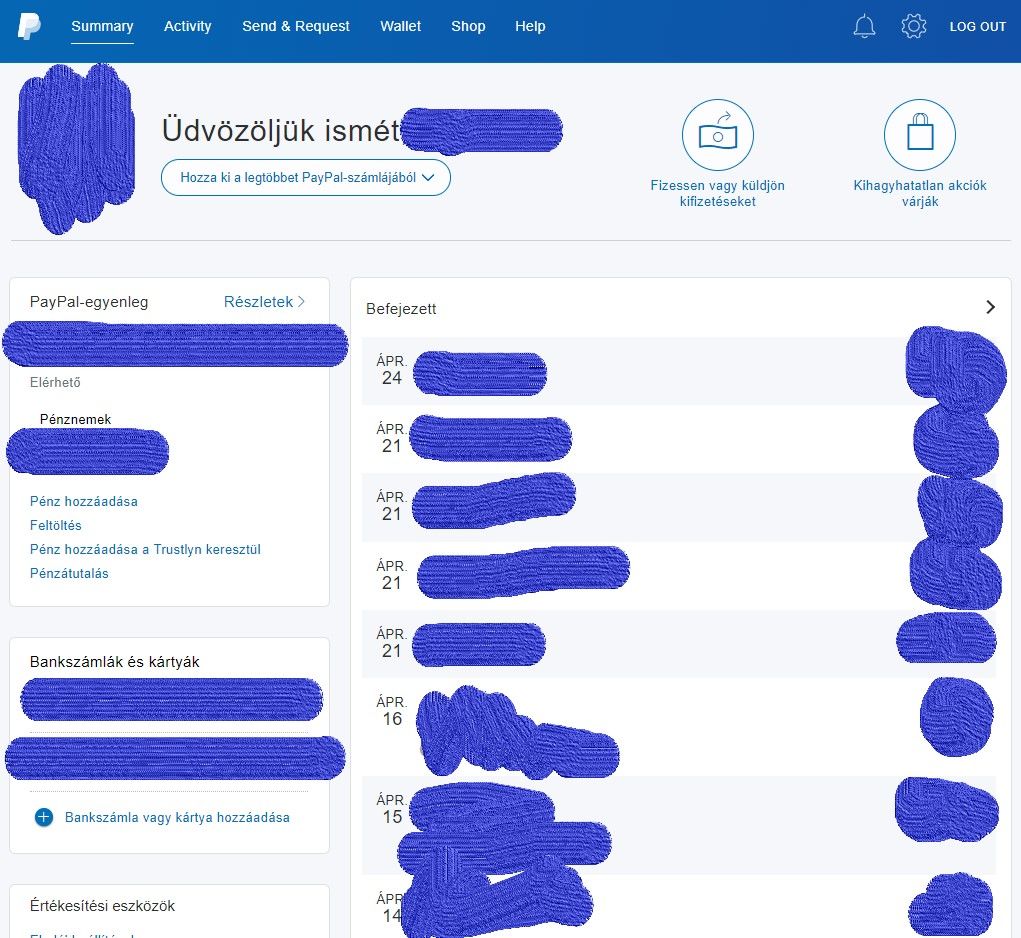This screenshot has width=1021, height=938.
Task: Go to the Activity tab
Action: [x=188, y=26]
